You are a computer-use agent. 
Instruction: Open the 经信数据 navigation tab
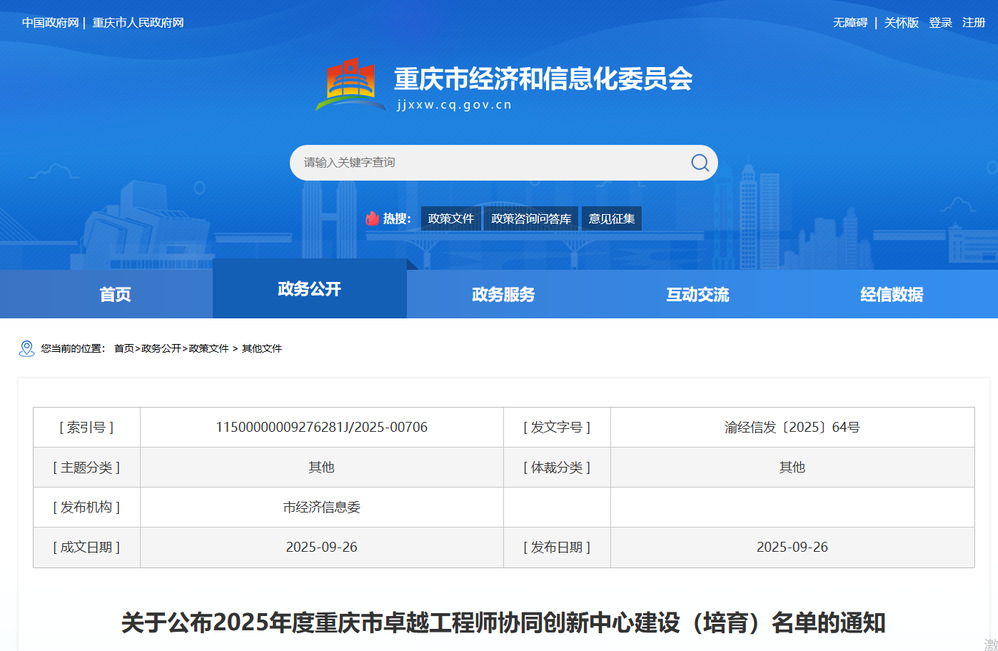click(x=891, y=294)
